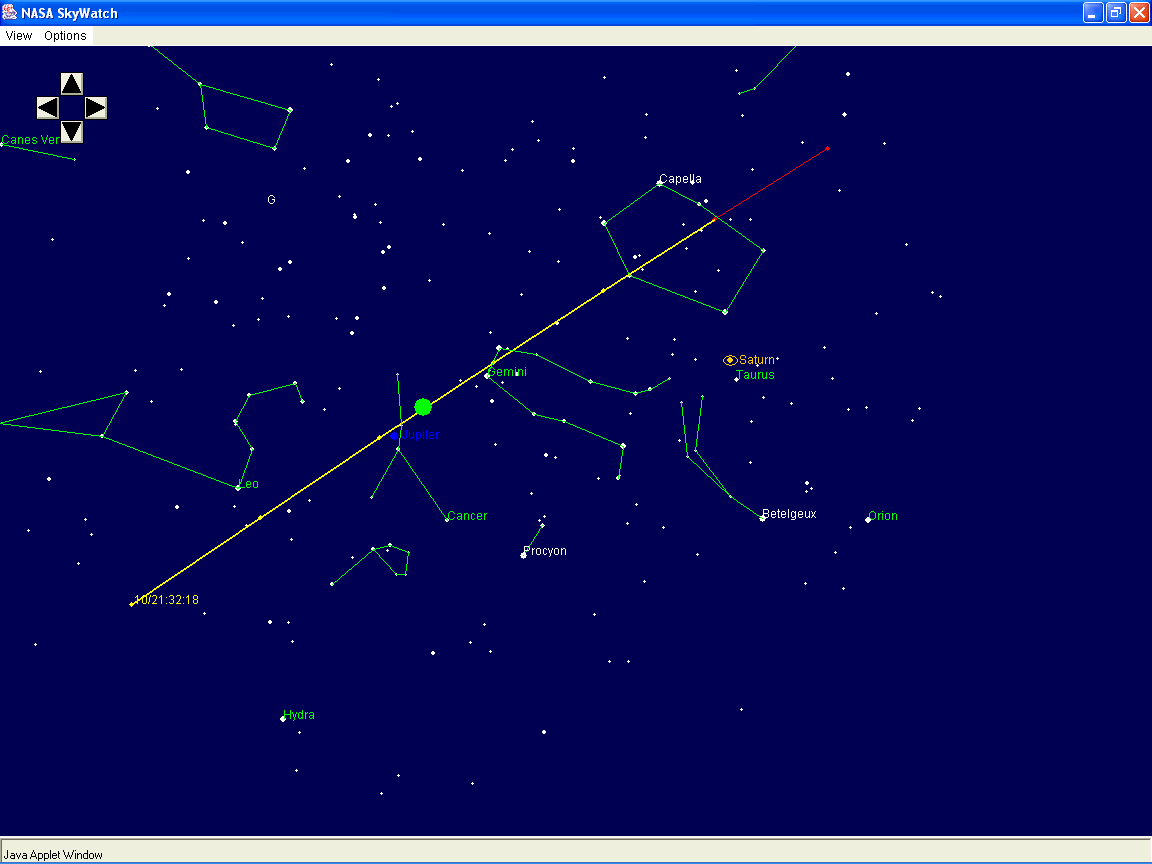Click the Capella star label
1152x864 pixels.
coord(680,179)
